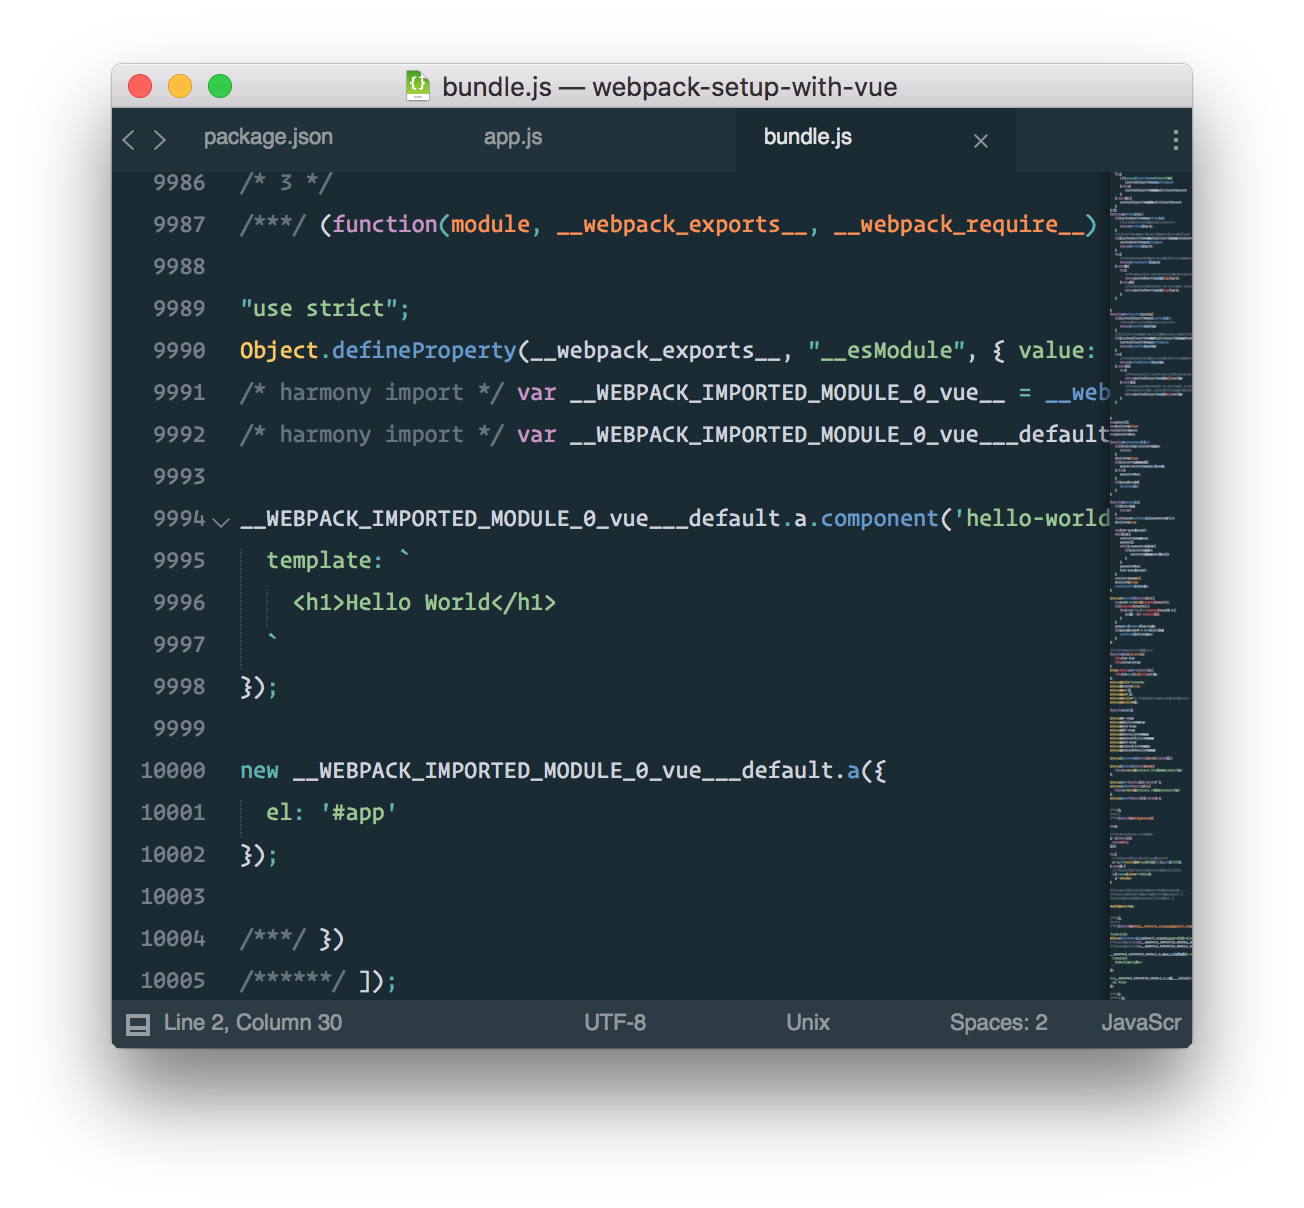Click on the Hello World h1 template line

click(x=424, y=603)
